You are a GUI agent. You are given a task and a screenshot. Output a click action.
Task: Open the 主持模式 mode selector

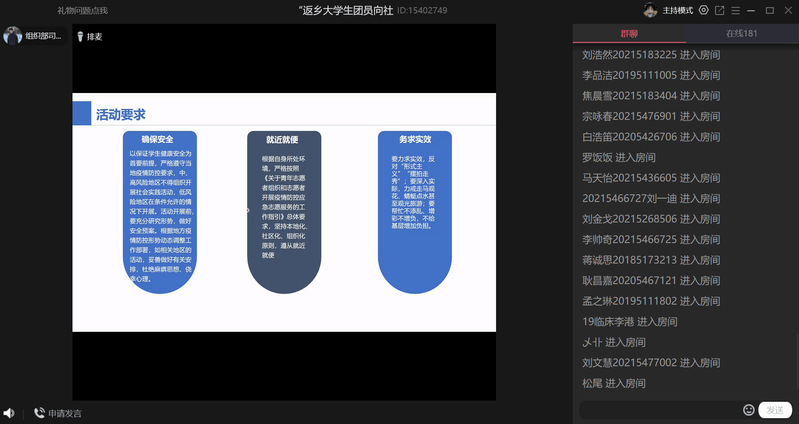pos(678,10)
